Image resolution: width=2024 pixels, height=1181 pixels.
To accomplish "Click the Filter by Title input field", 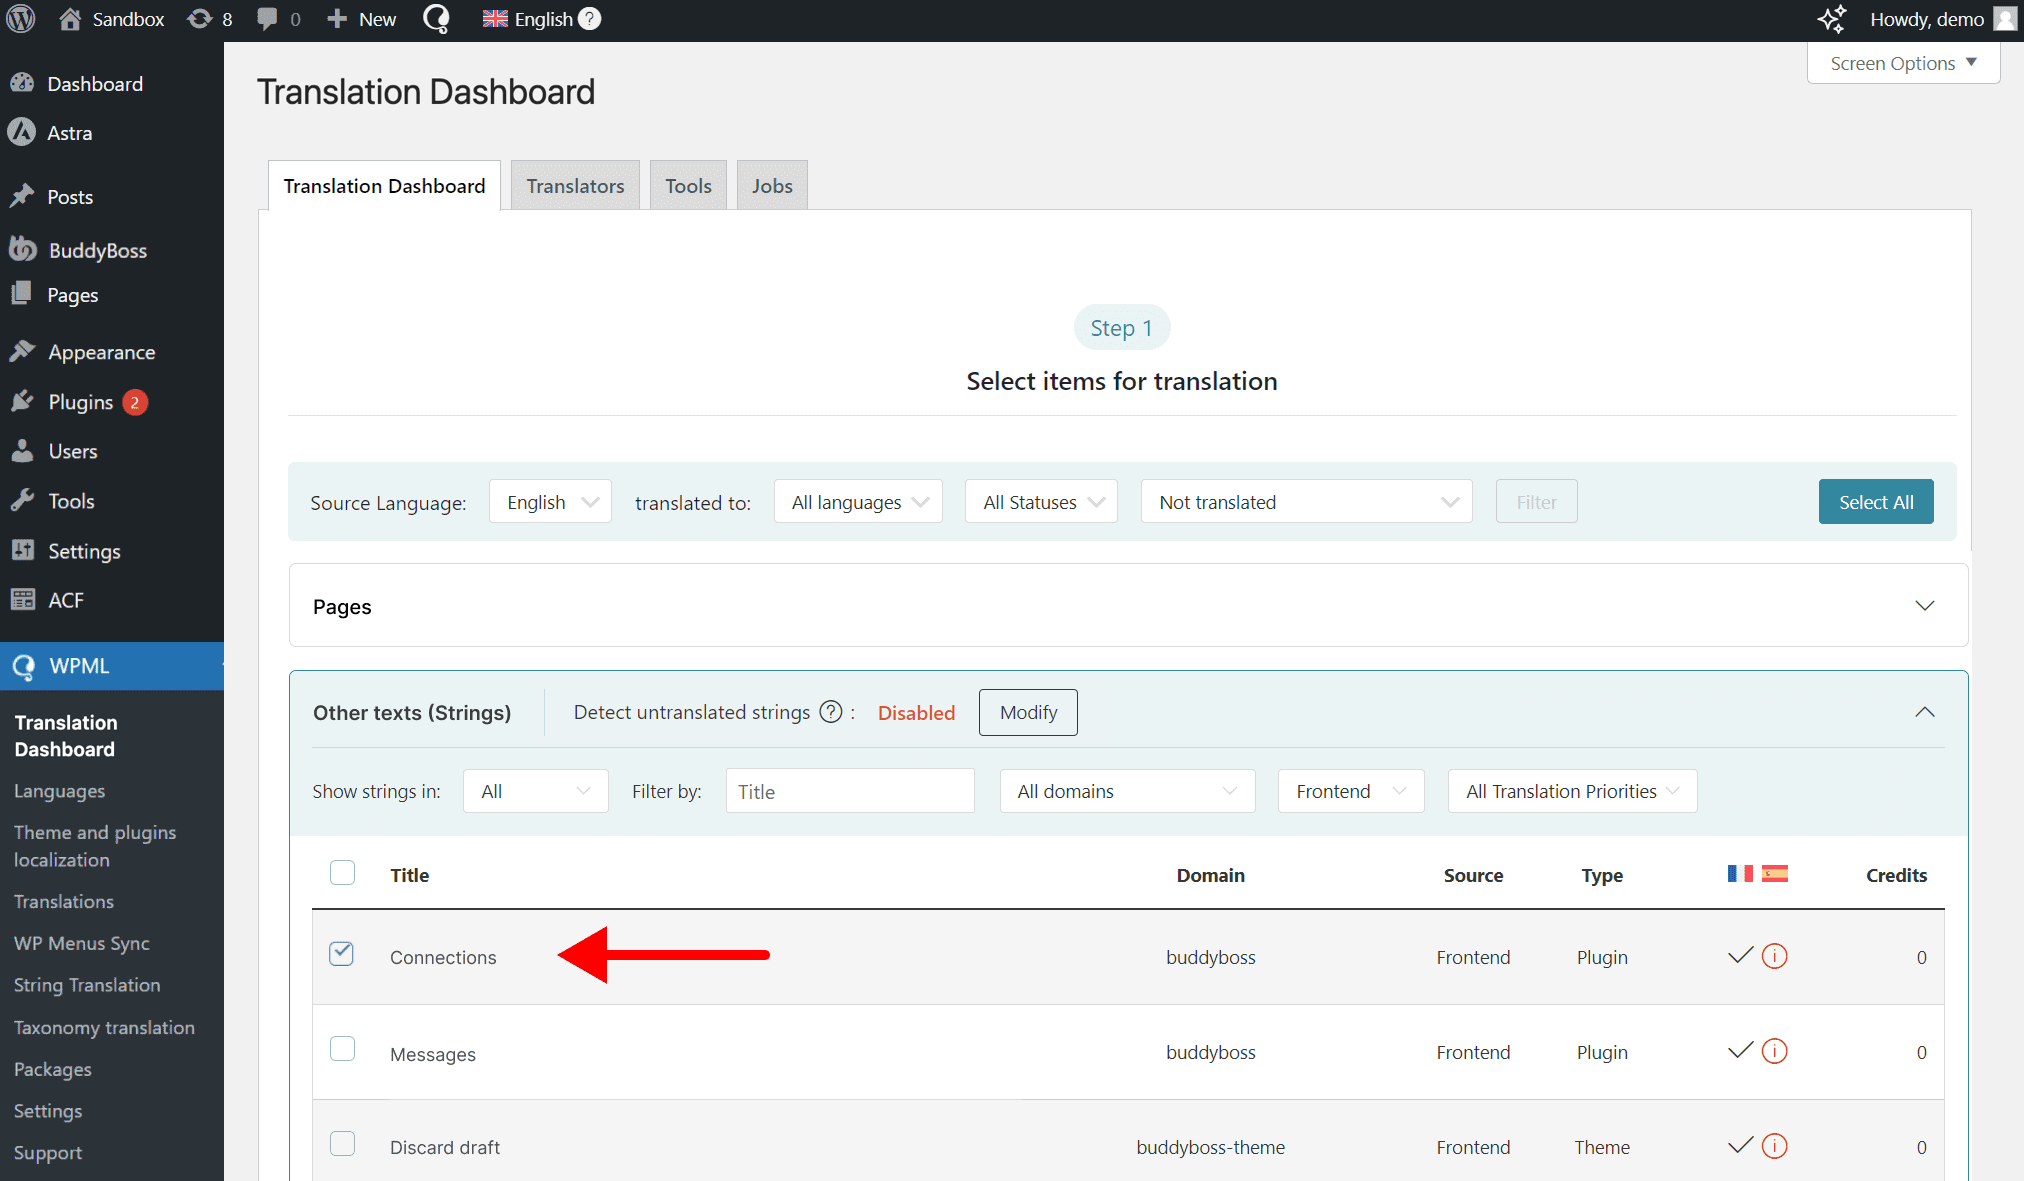I will click(x=850, y=791).
